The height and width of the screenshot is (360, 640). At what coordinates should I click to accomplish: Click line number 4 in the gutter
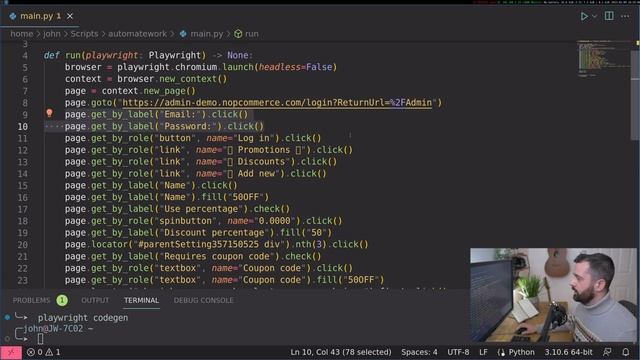(x=25, y=56)
